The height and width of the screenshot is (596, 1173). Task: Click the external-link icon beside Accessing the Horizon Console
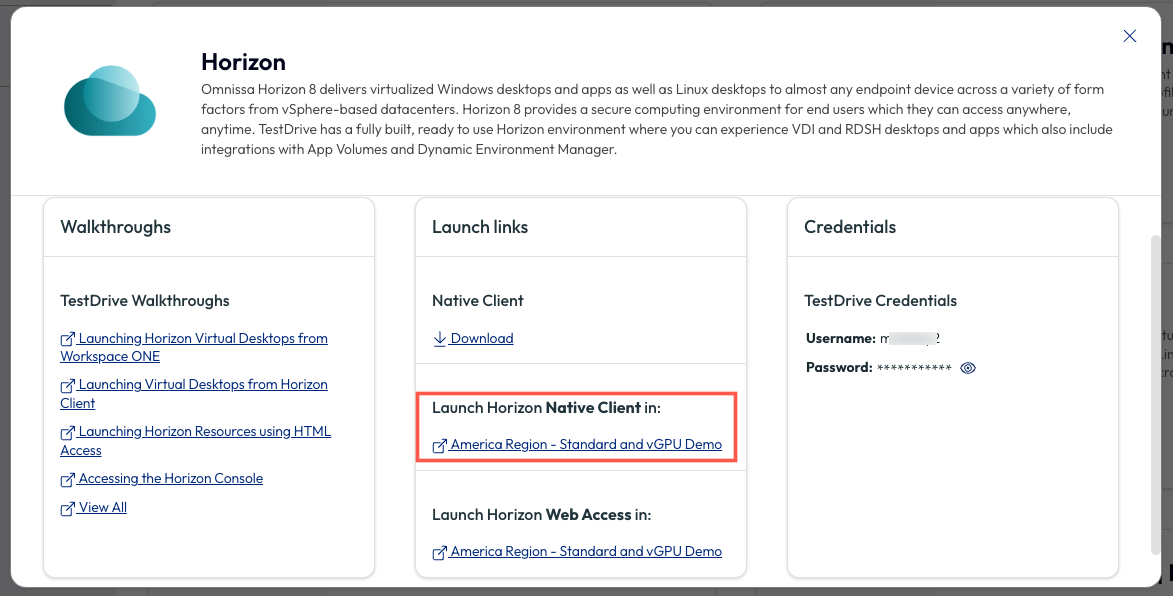pyautogui.click(x=67, y=479)
